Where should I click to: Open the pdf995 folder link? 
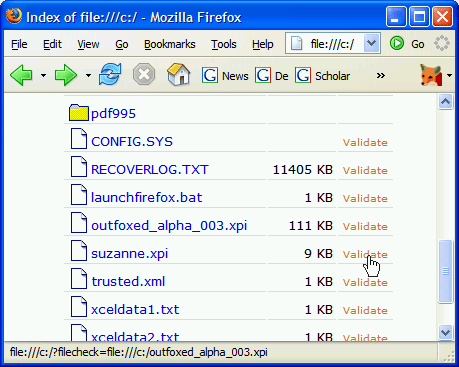tap(113, 114)
